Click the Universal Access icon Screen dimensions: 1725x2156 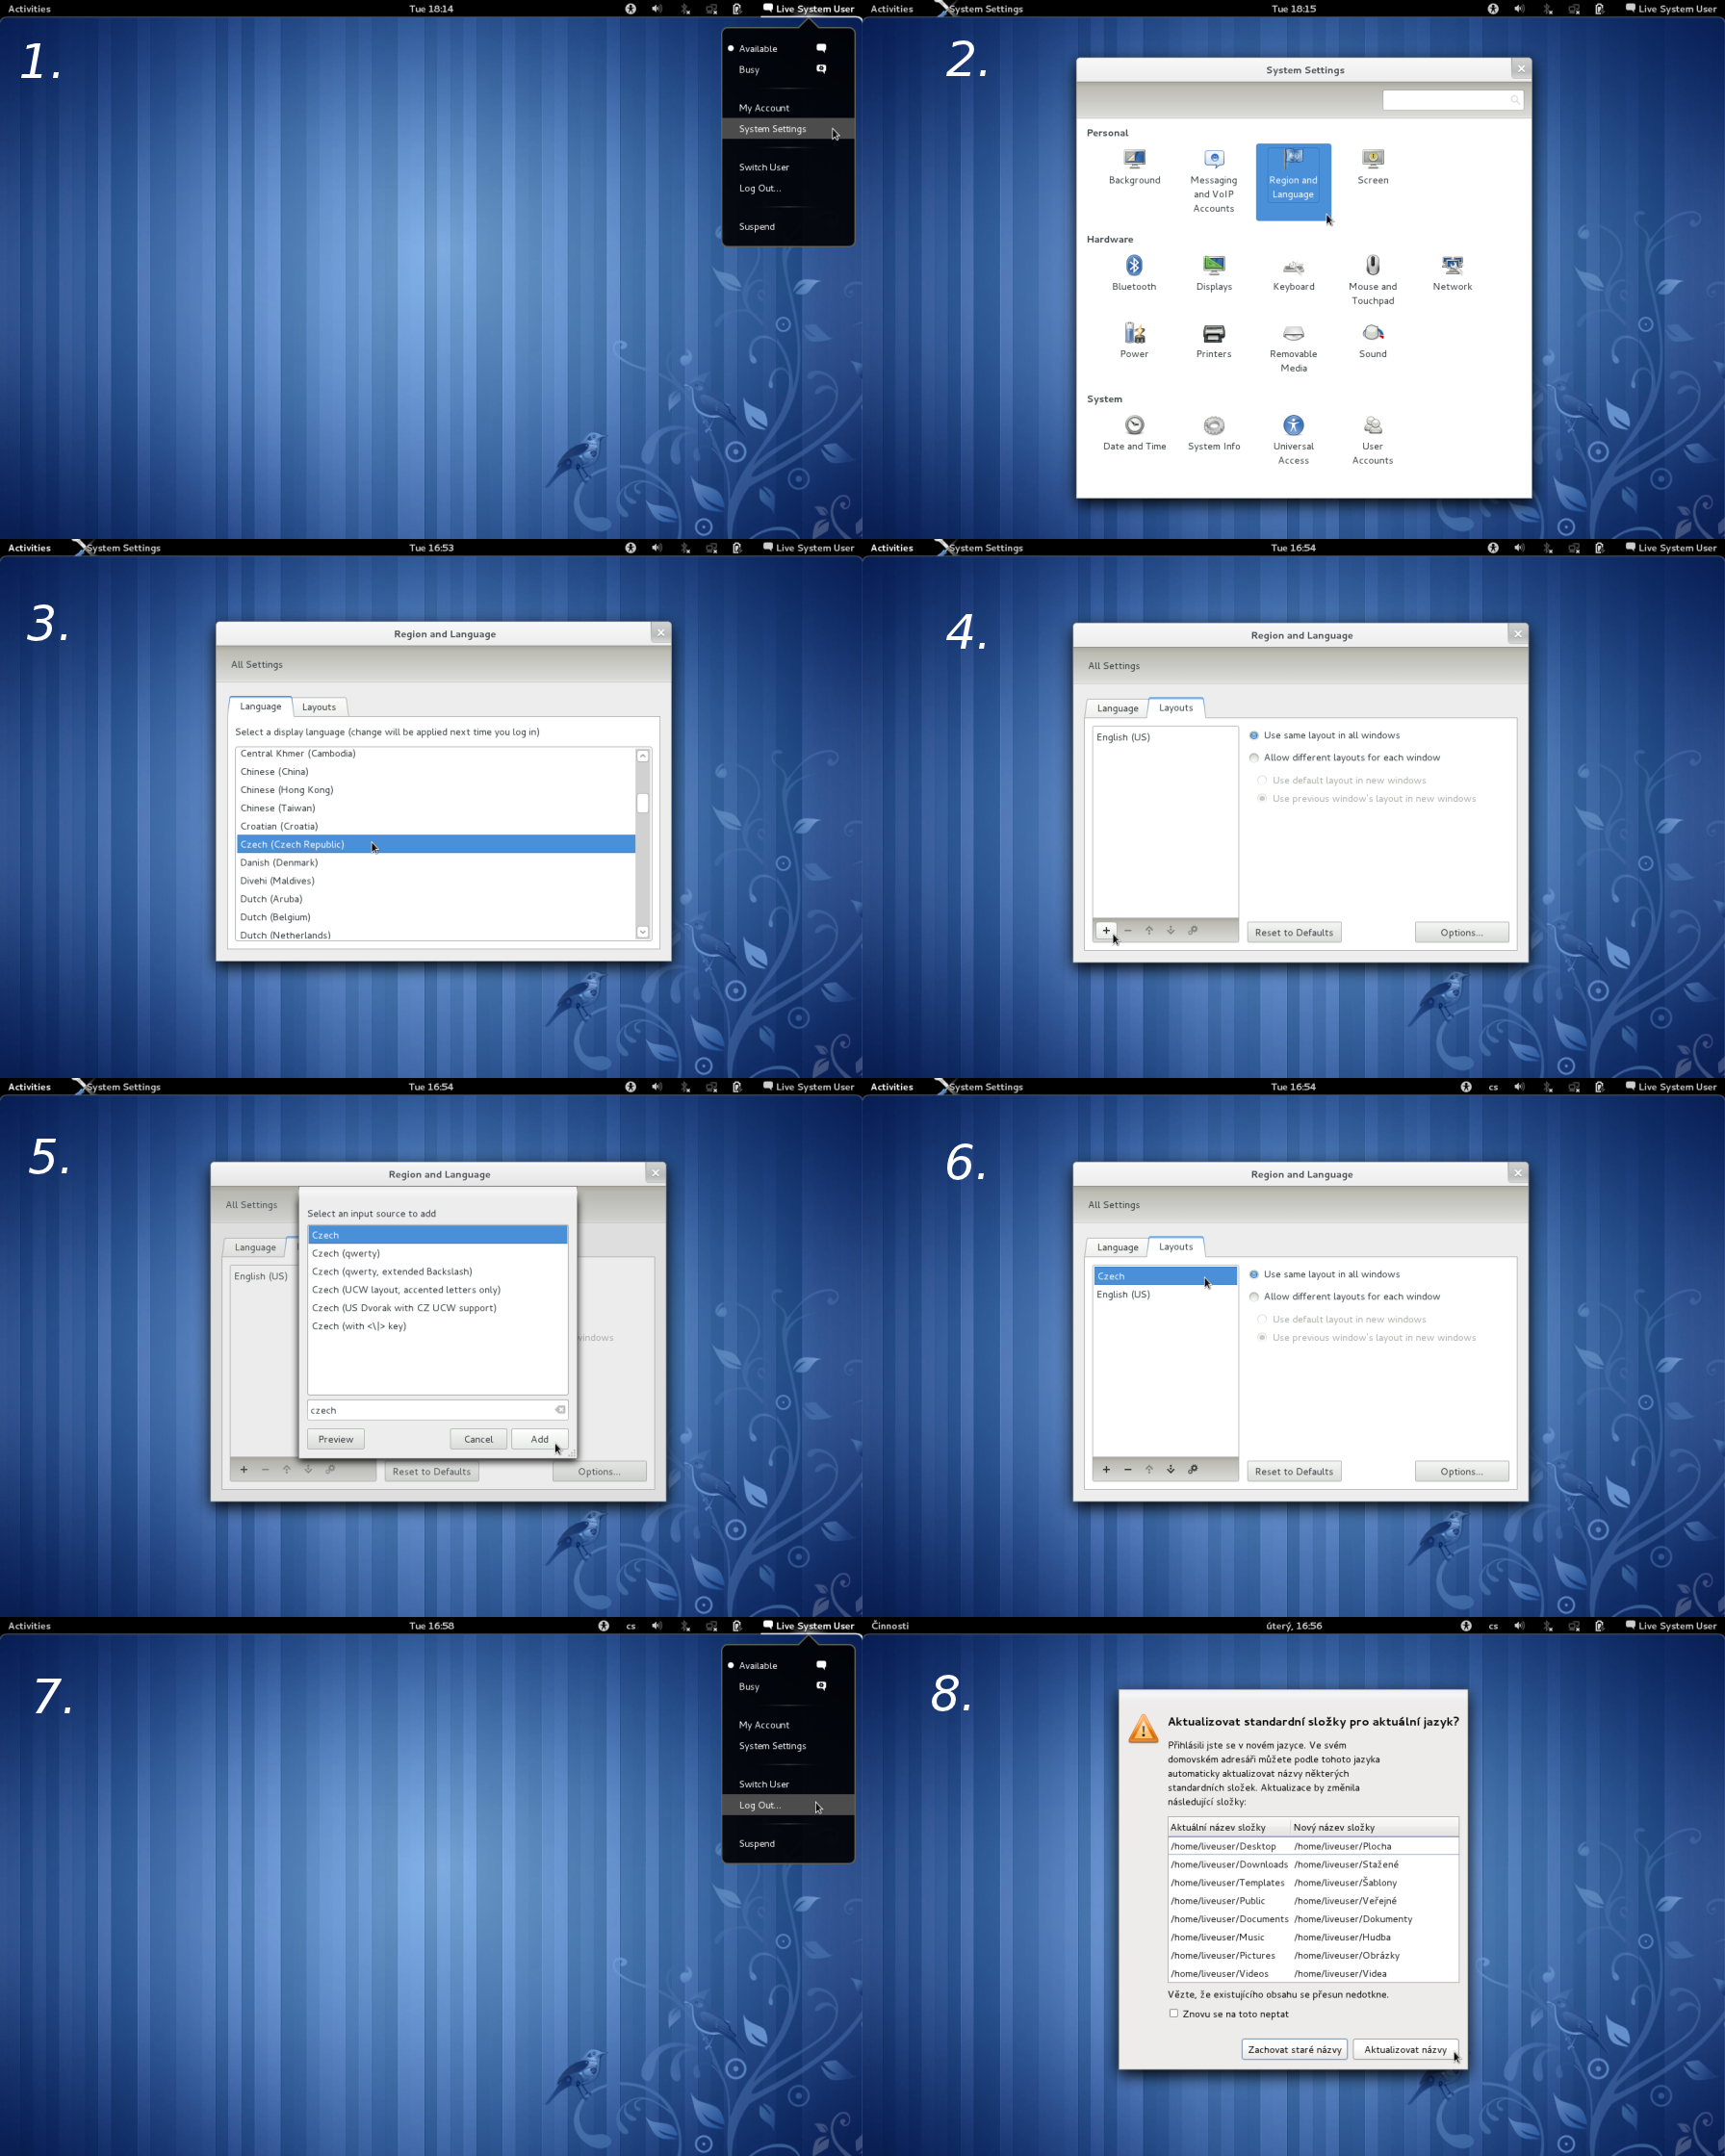click(1293, 426)
